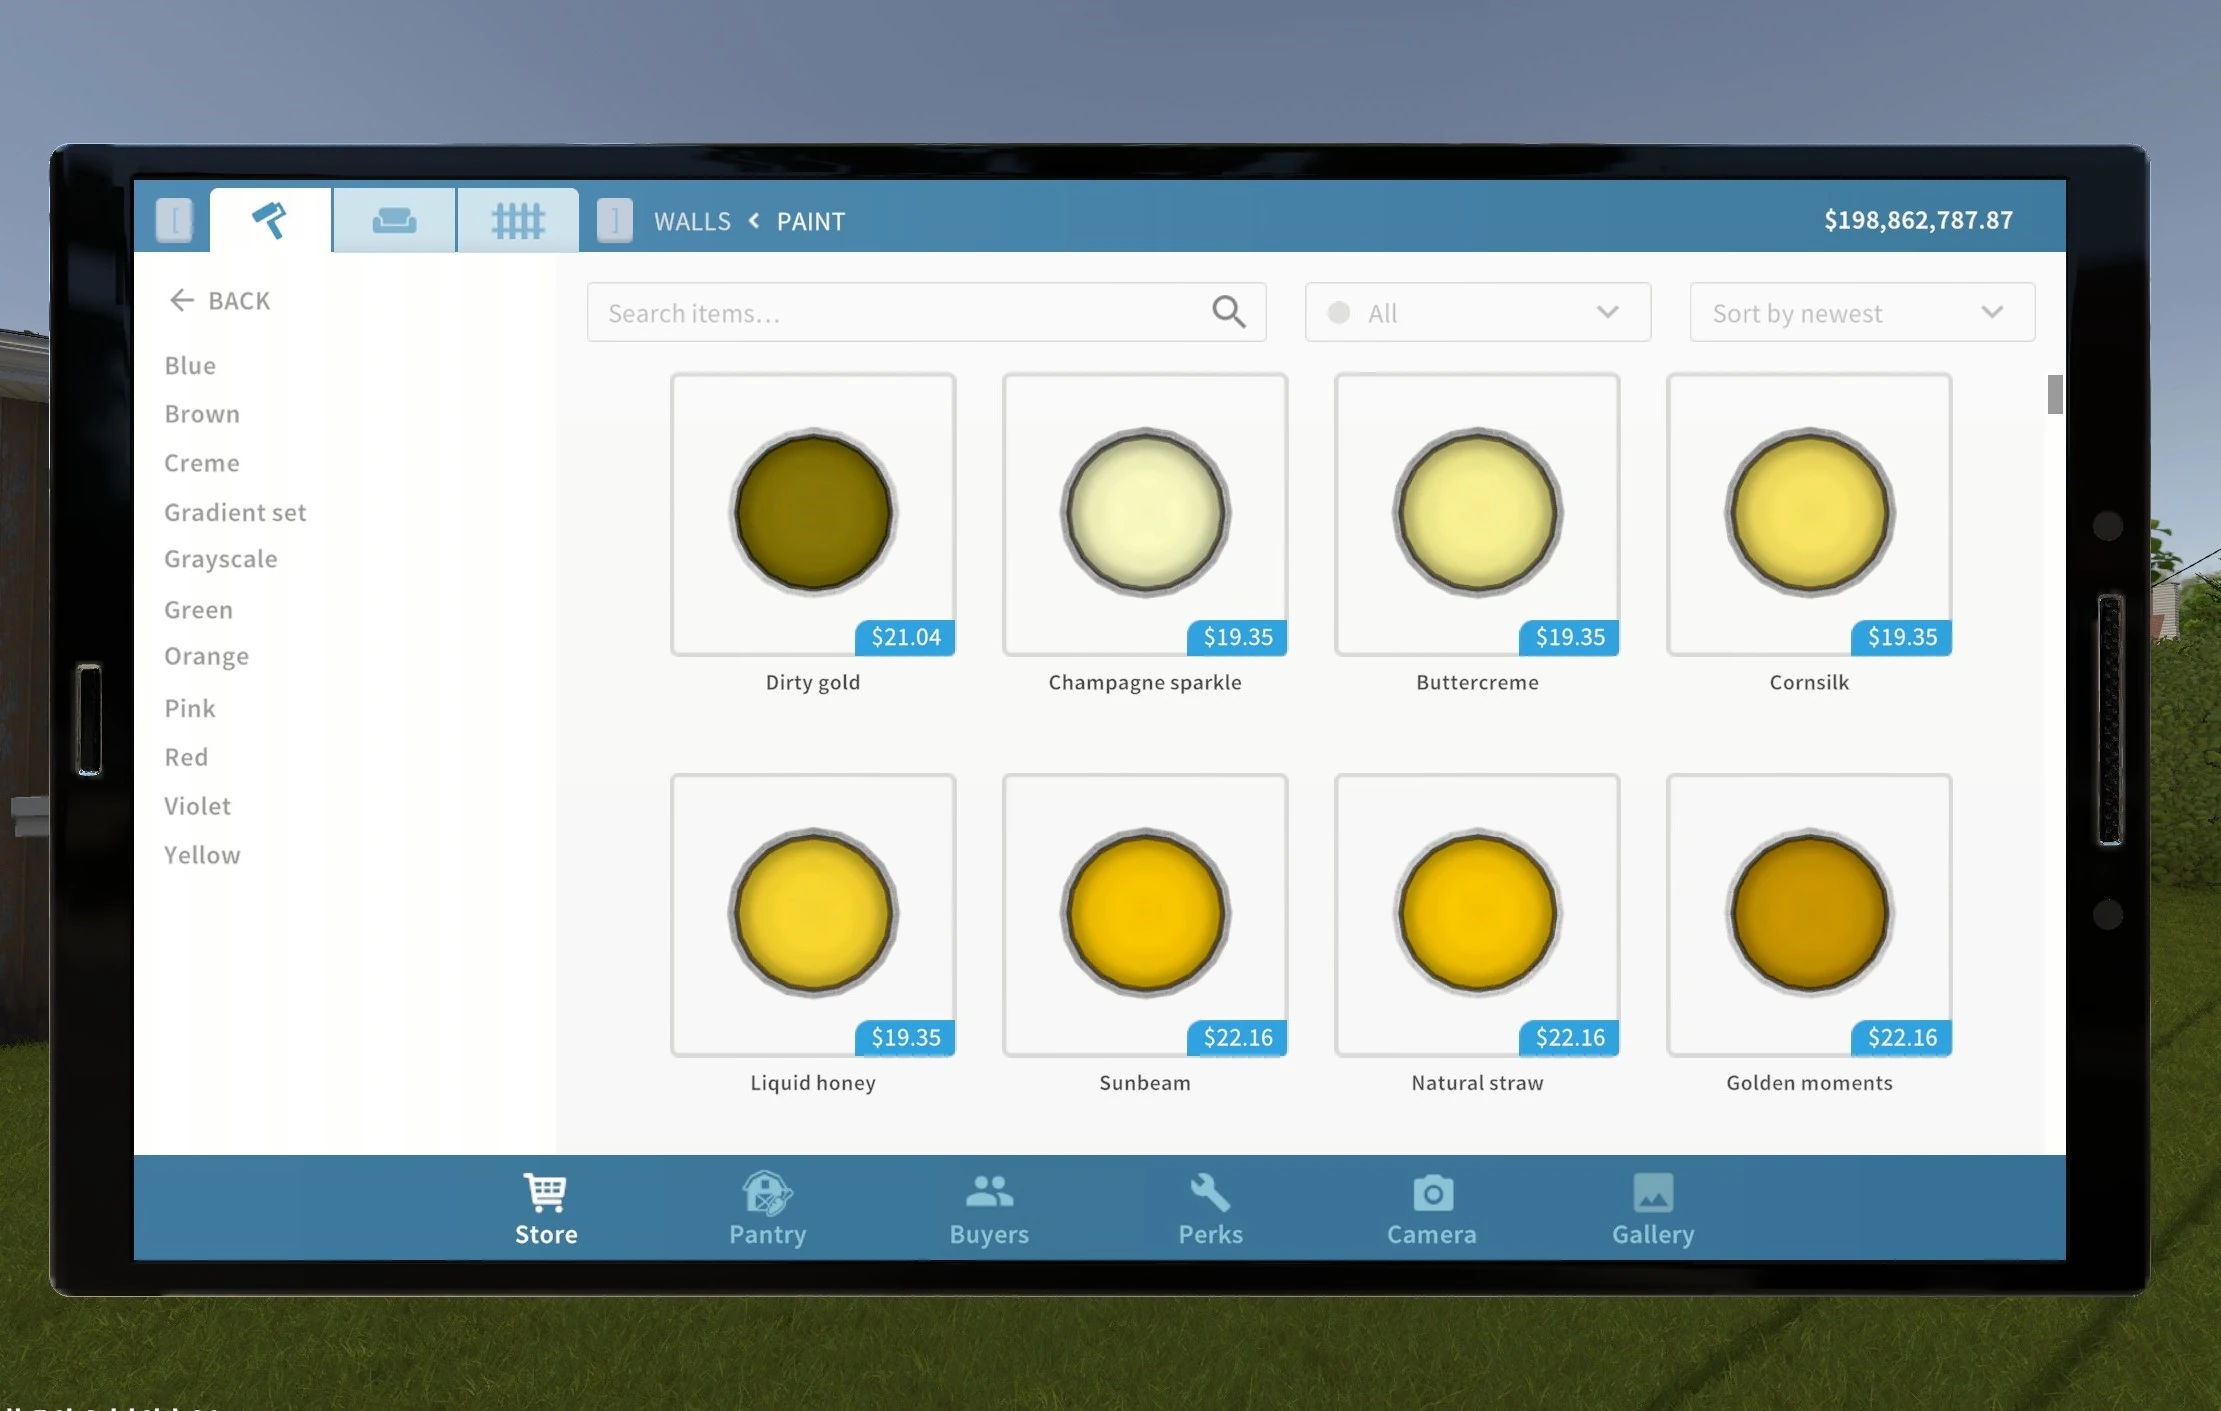Click the left bracket navigation icon

(x=174, y=220)
